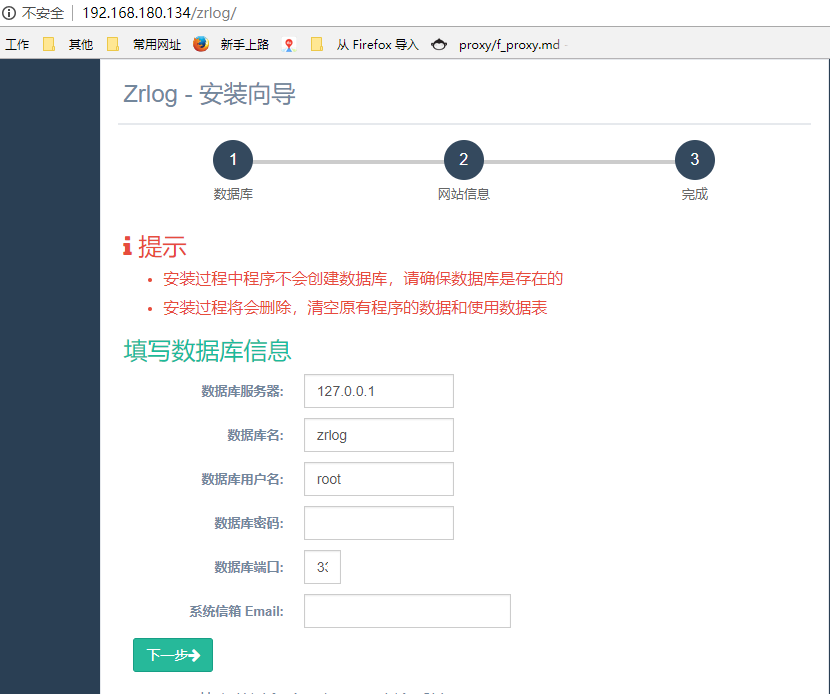Click the site info icon next to 不安全
Viewport: 830px width, 694px height.
(x=8, y=13)
